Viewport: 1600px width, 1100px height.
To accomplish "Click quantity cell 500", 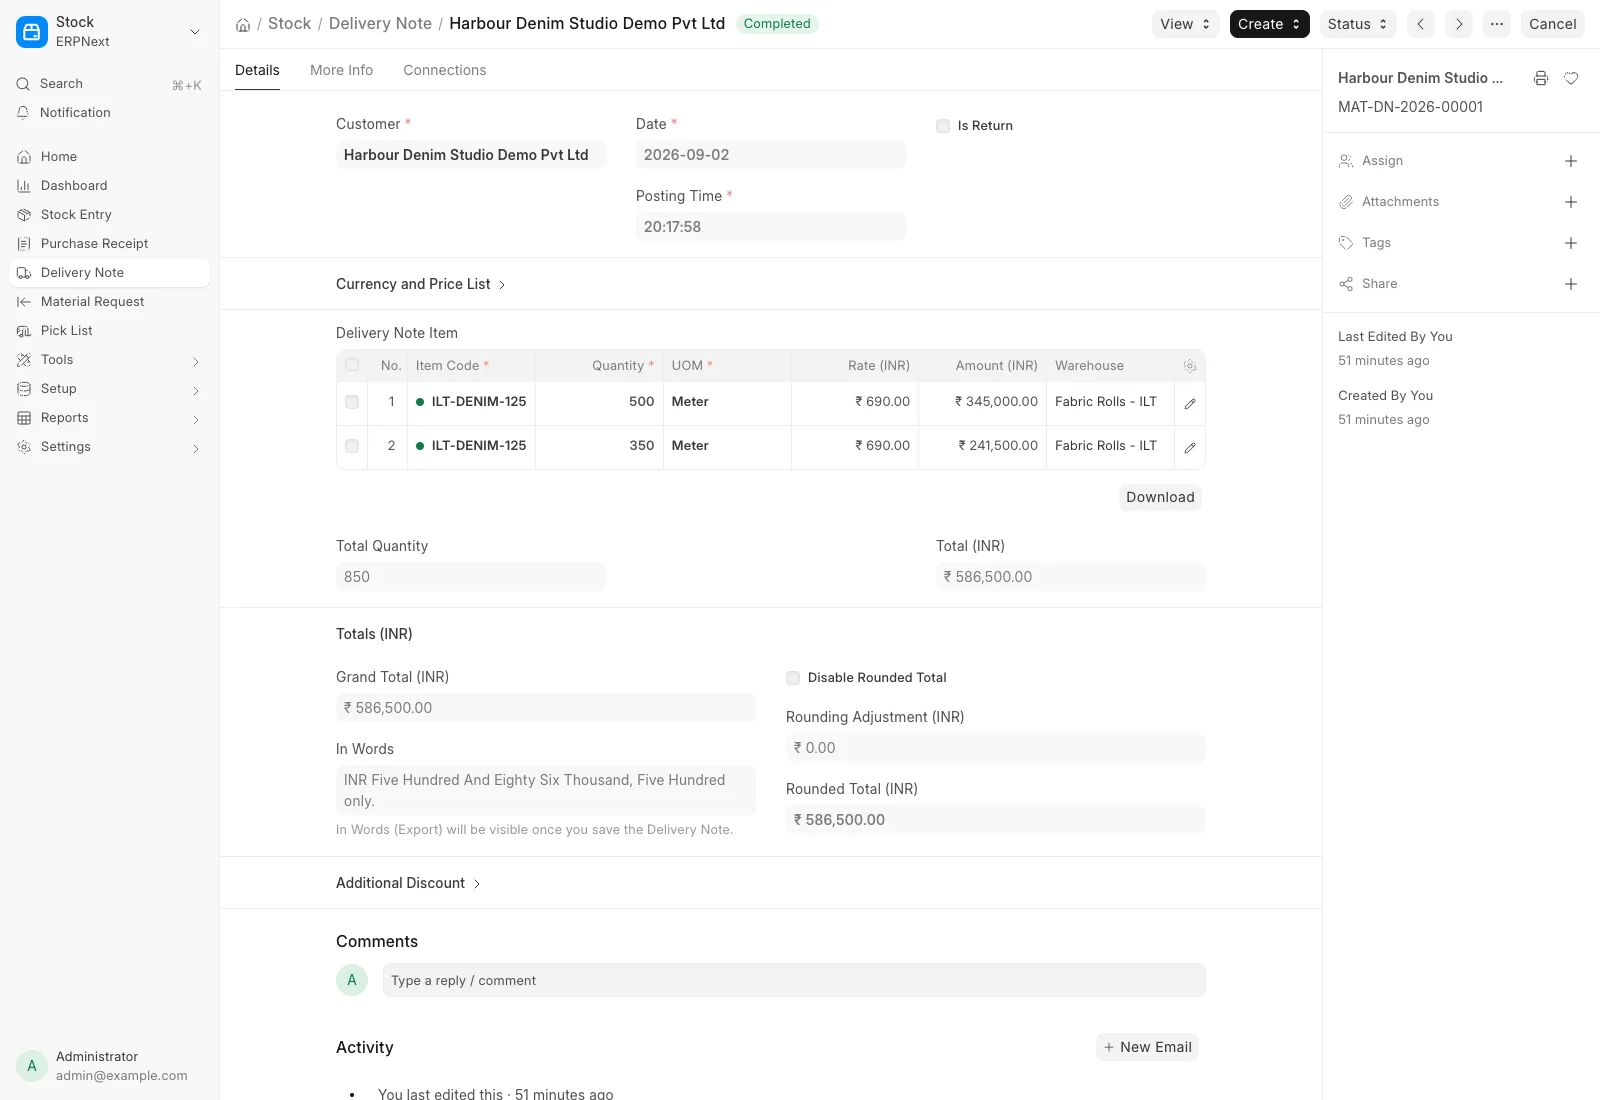I will pos(599,402).
